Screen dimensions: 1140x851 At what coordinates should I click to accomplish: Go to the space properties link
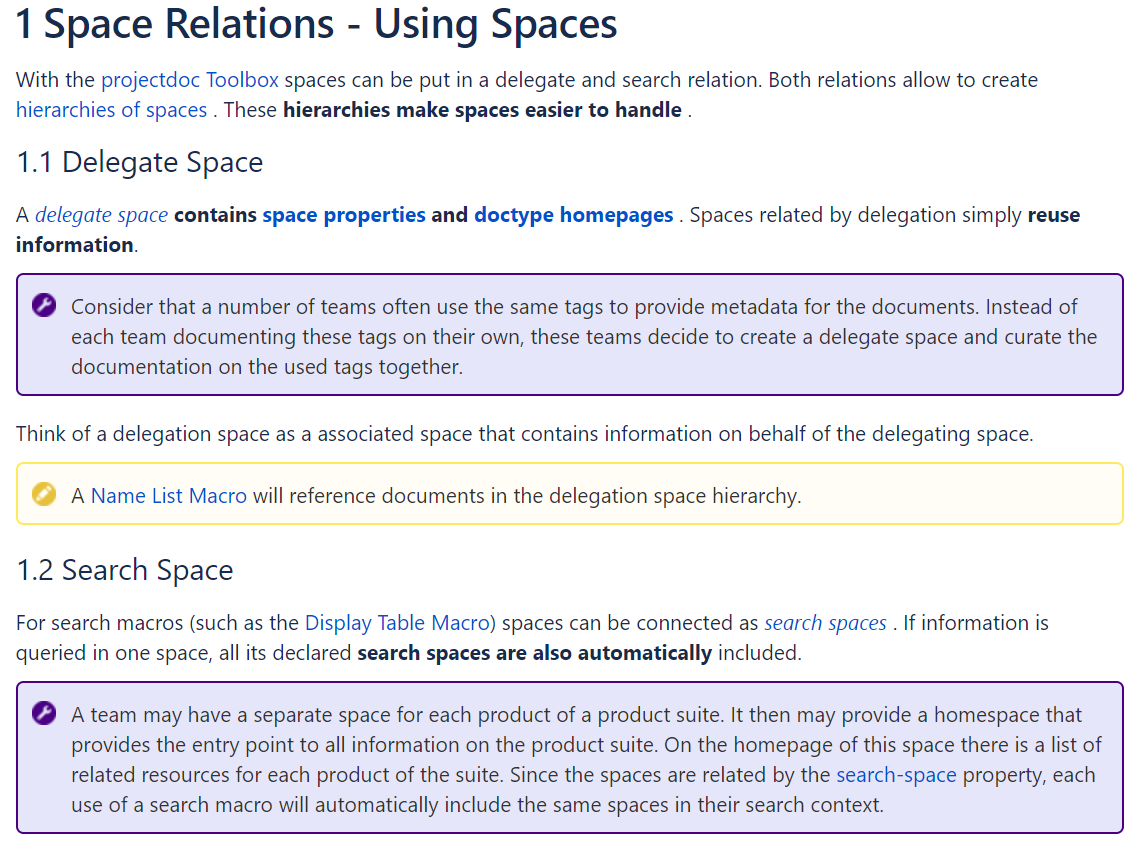(x=344, y=215)
